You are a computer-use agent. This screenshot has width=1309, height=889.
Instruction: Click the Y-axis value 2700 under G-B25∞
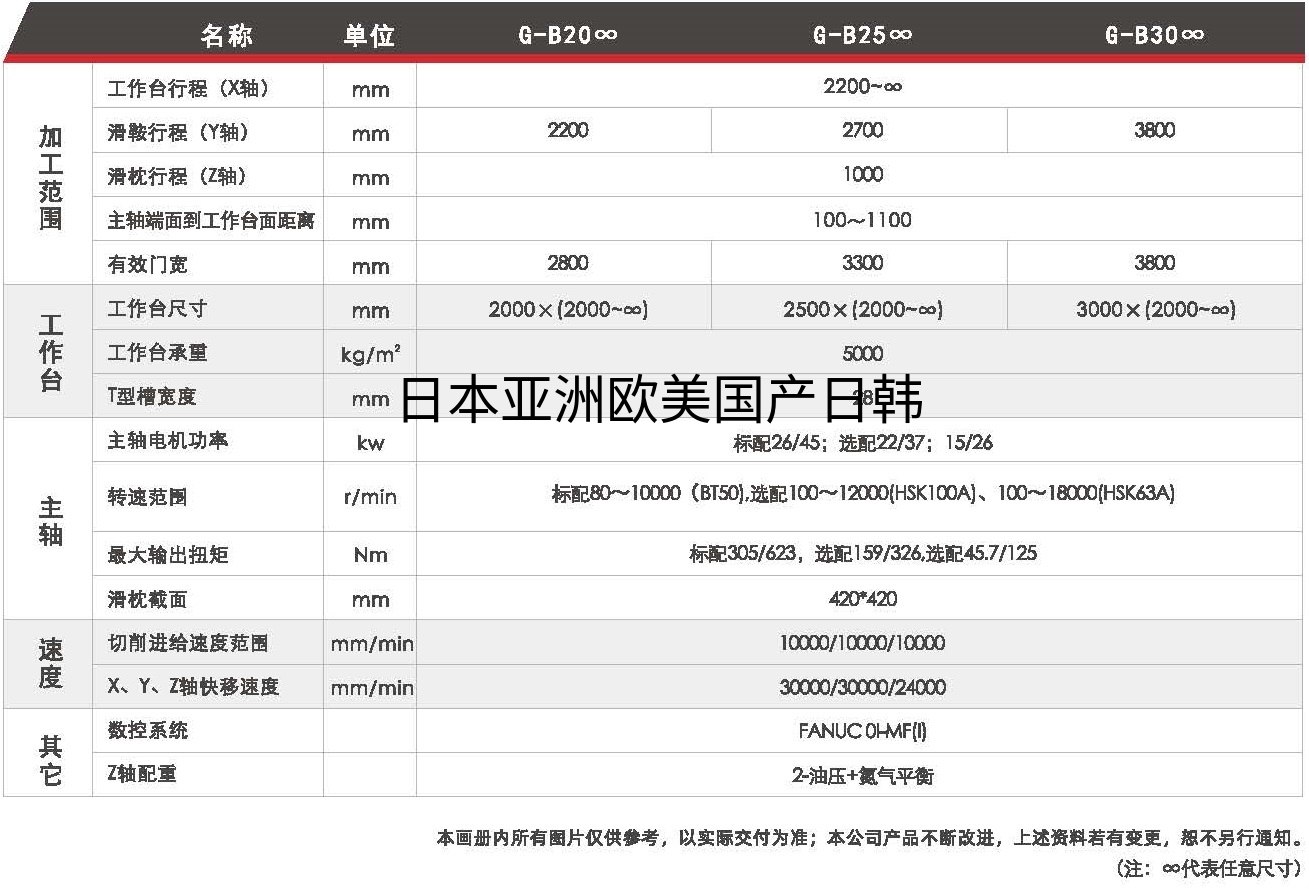click(862, 130)
